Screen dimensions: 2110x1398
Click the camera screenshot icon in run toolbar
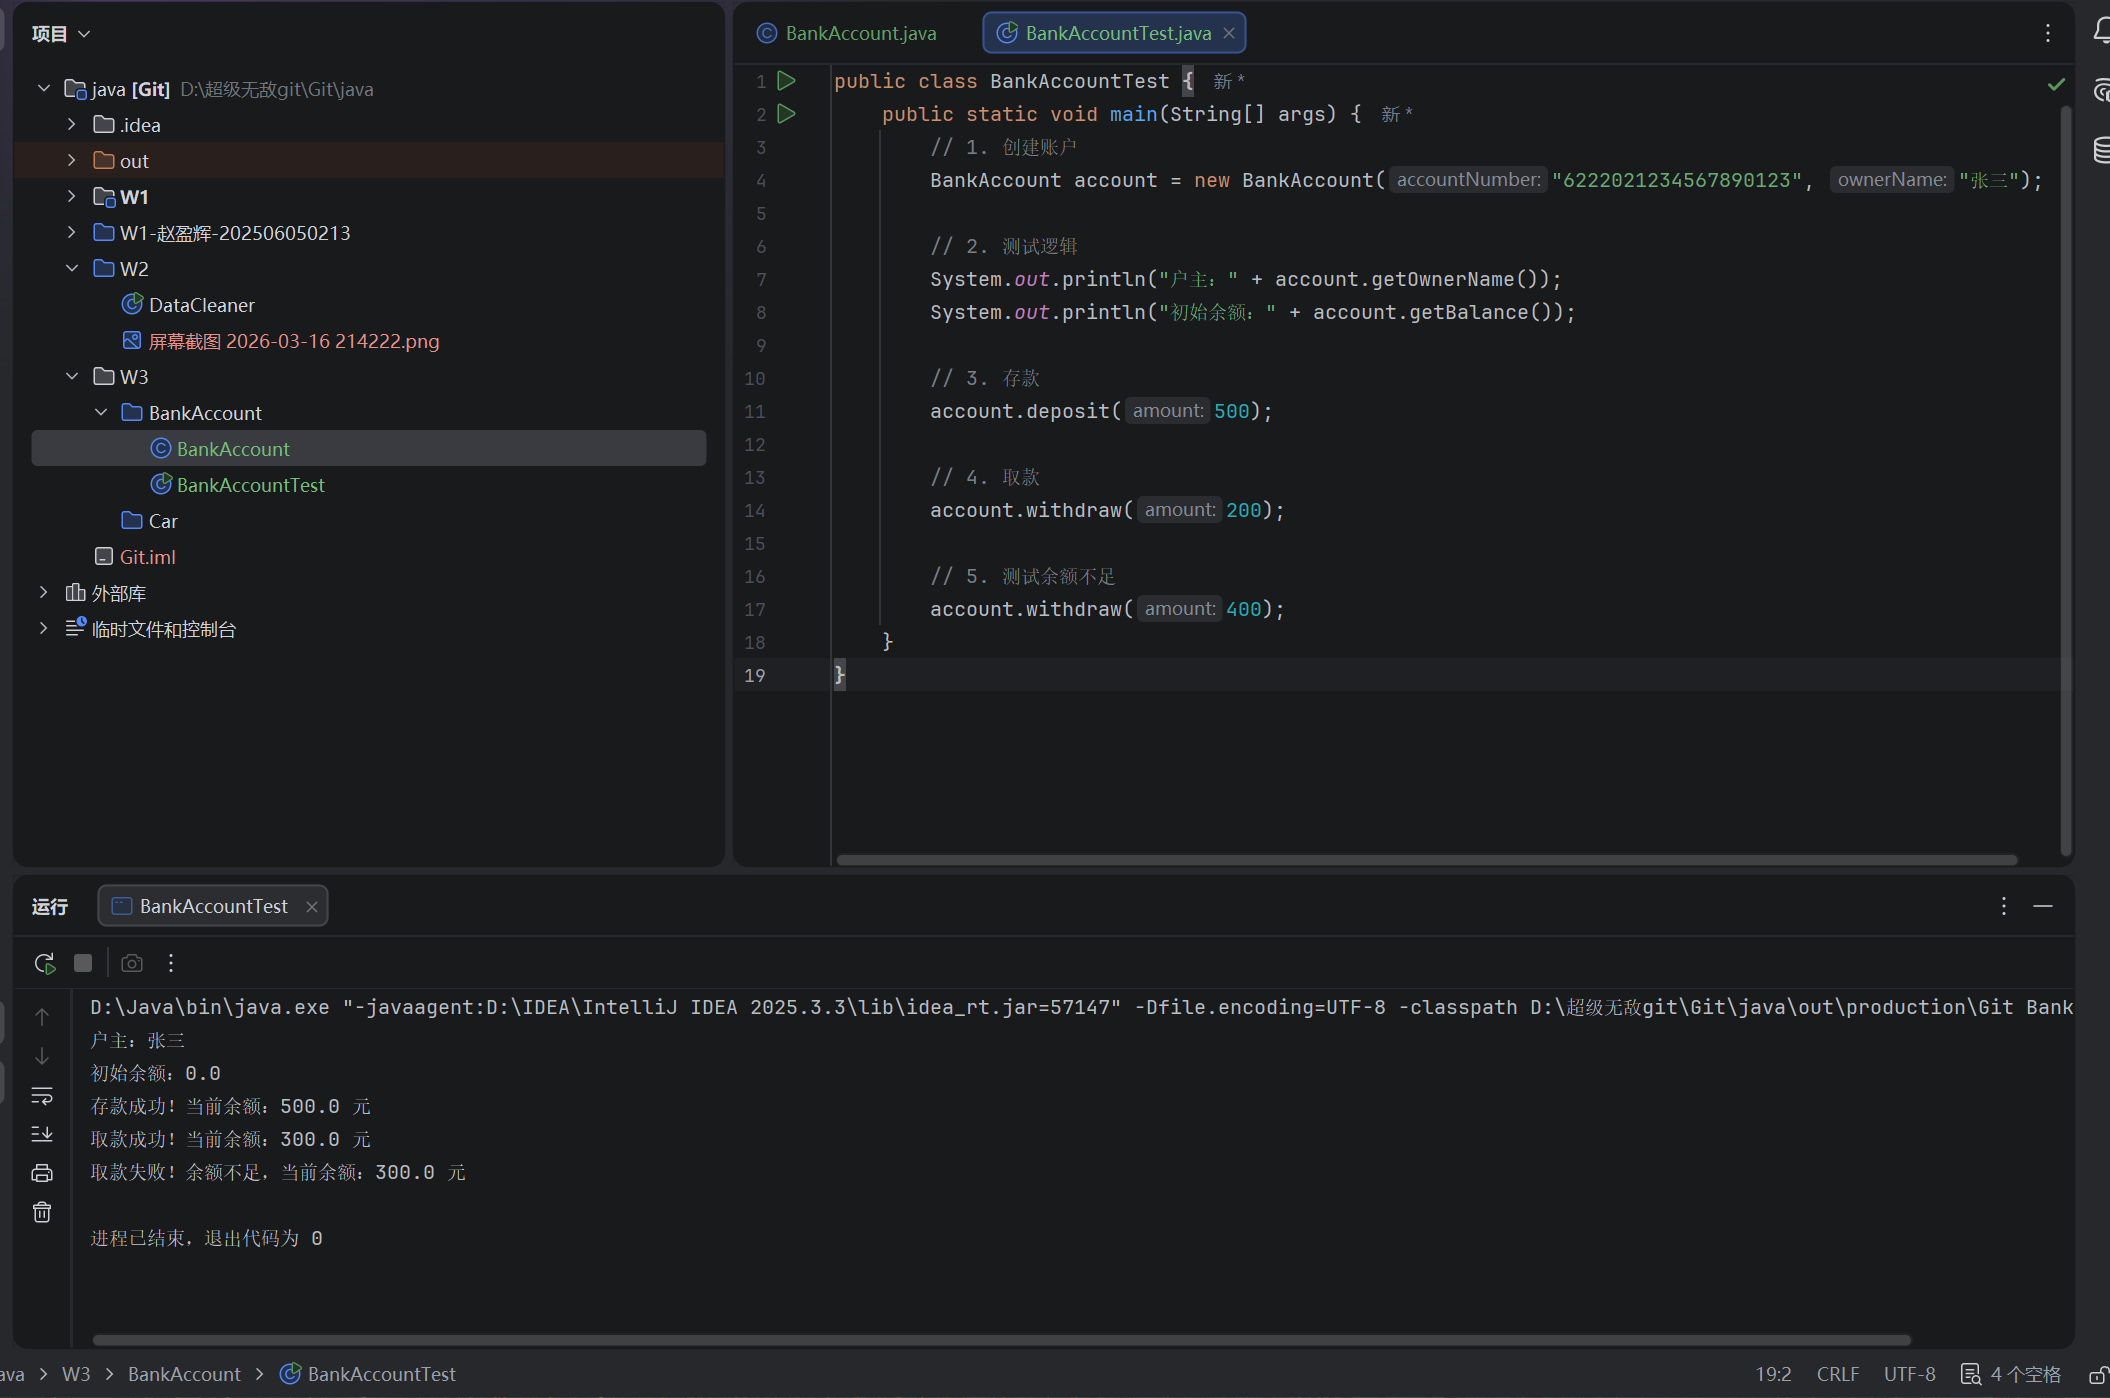132,963
